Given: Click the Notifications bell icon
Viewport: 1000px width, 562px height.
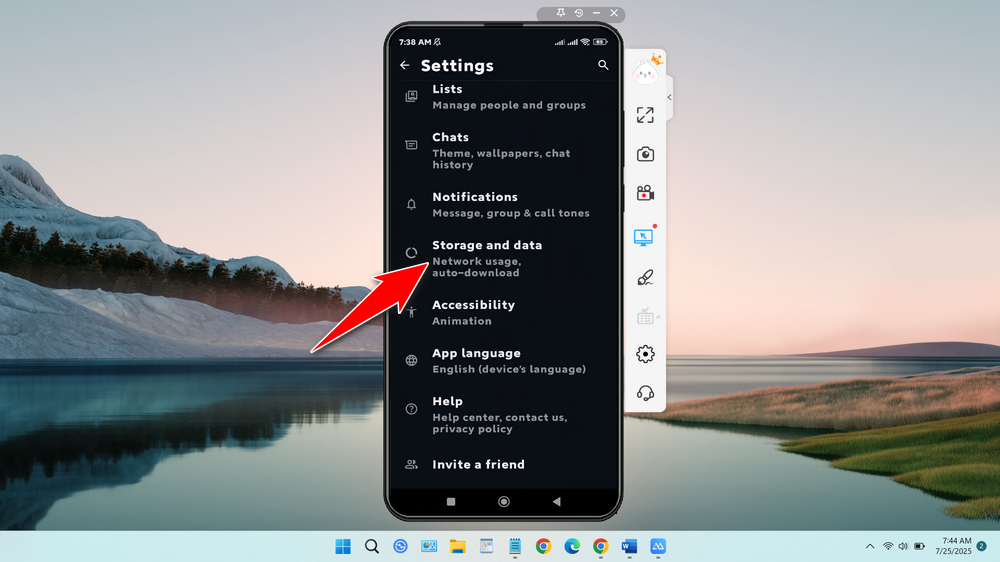Looking at the screenshot, I should click(x=411, y=204).
